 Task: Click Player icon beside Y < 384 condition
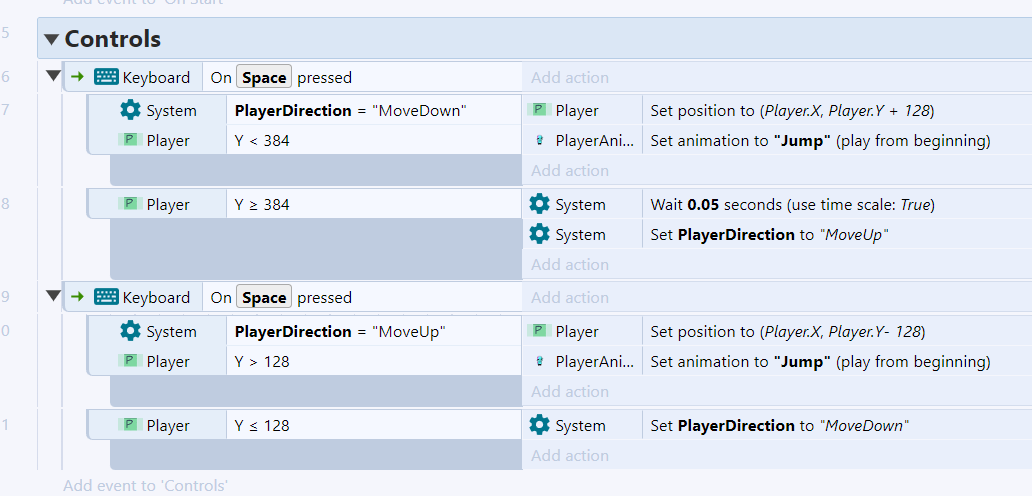(x=130, y=140)
